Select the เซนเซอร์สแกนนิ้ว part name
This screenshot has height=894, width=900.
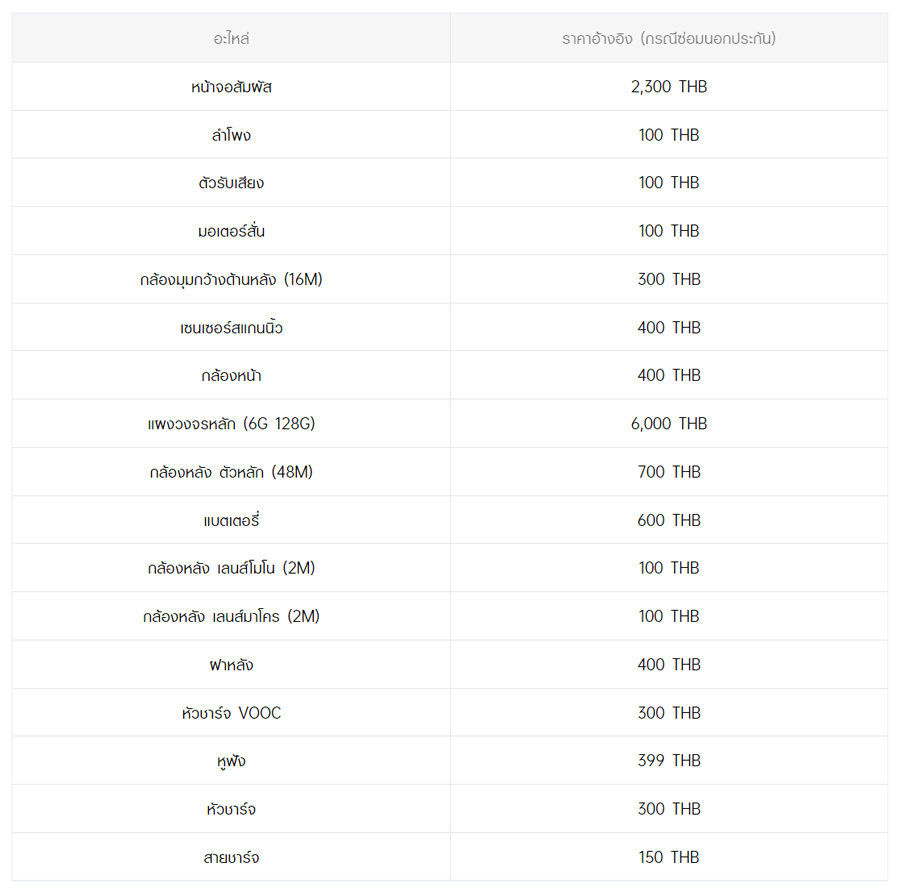231,328
